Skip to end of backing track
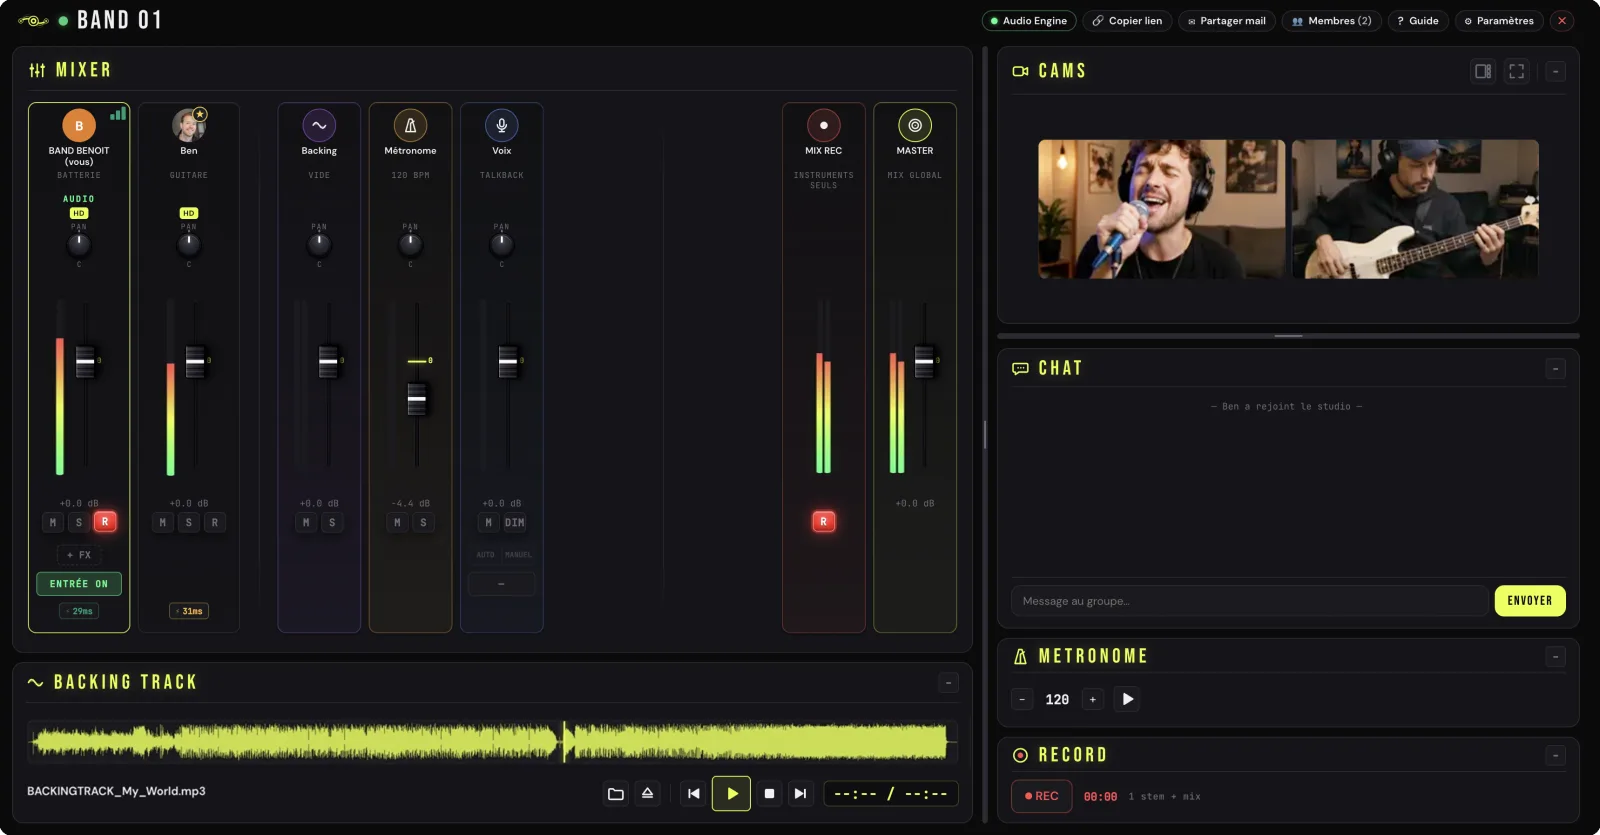Screen dimensions: 1600x835 pos(800,794)
